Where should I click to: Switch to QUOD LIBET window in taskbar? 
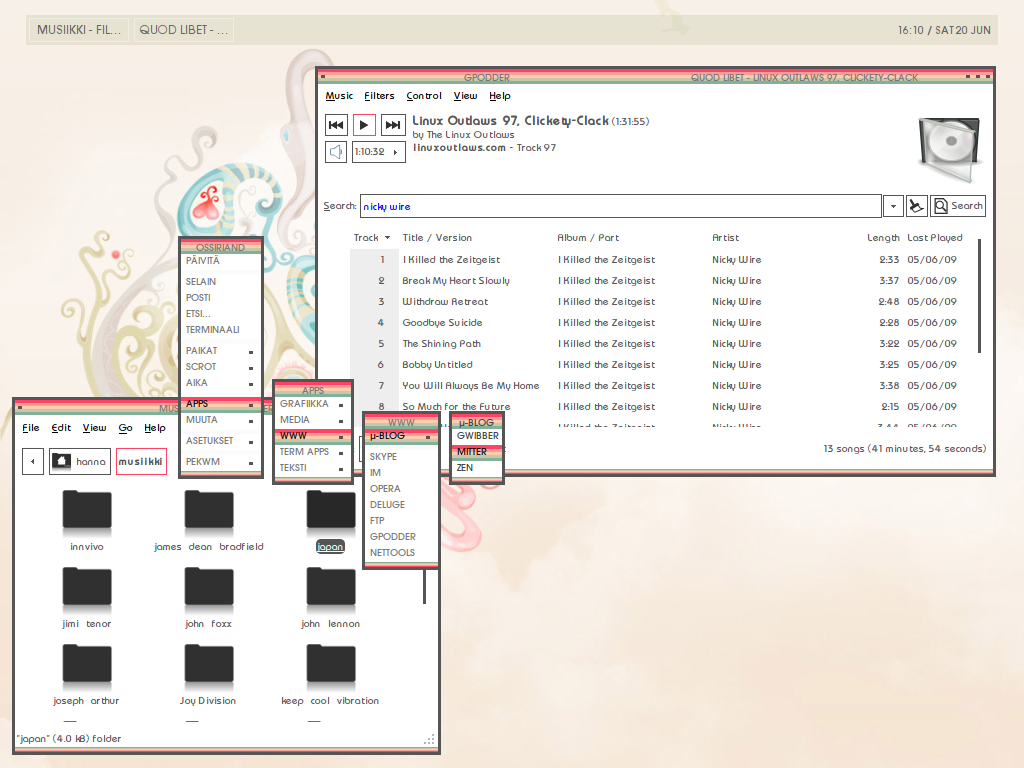(x=184, y=30)
